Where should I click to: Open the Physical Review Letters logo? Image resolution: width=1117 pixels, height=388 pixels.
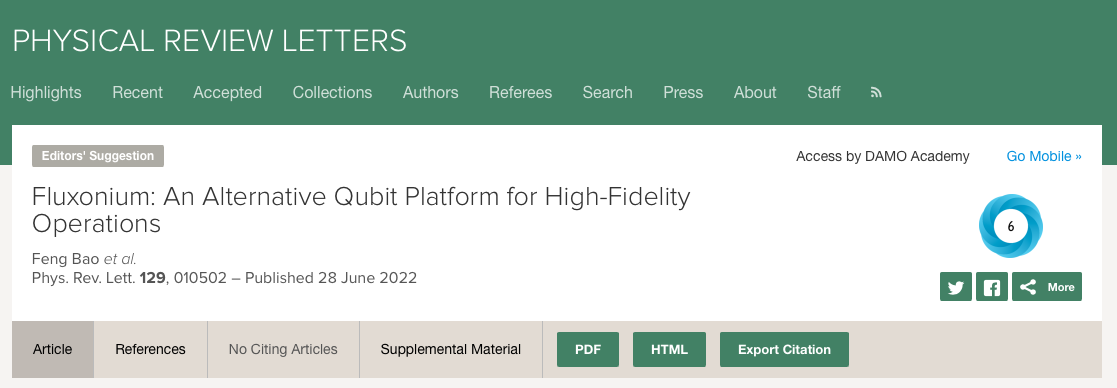tap(209, 41)
